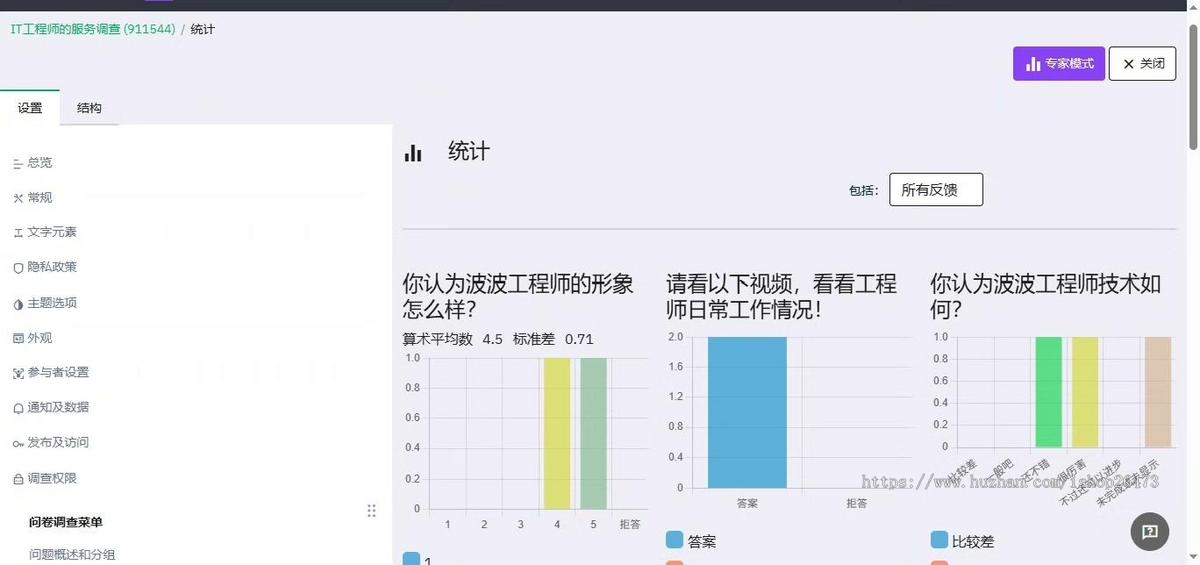Click the chart title 请看以下视频,看看工程师日常工作情况!
Image resolution: width=1200 pixels, height=565 pixels.
[x=781, y=296]
